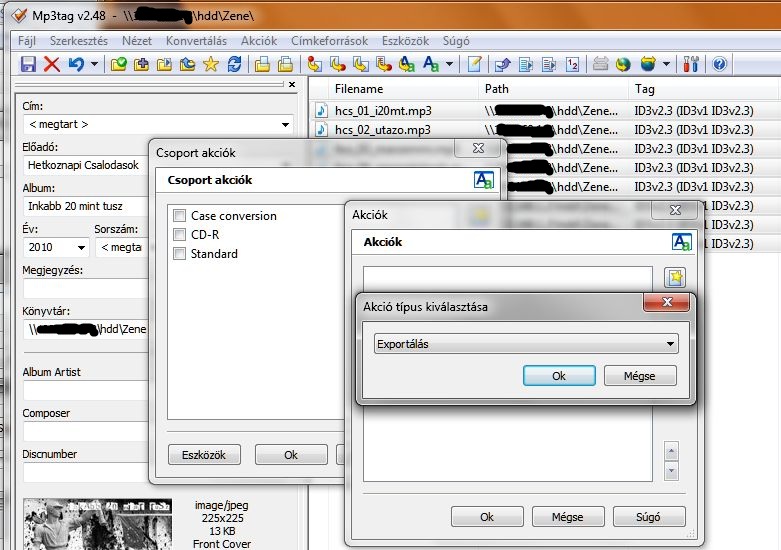Screen dimensions: 781x550
Task: Click the refresh folder icon in toolbar
Action: coord(234,64)
